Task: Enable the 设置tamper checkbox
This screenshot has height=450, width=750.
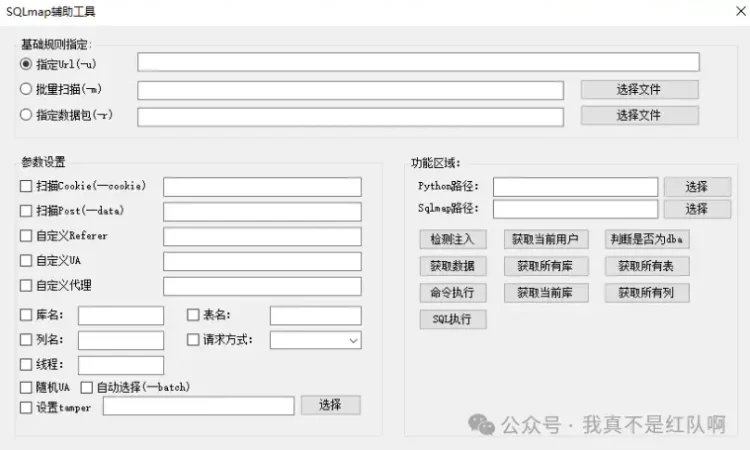Action: tap(26, 407)
